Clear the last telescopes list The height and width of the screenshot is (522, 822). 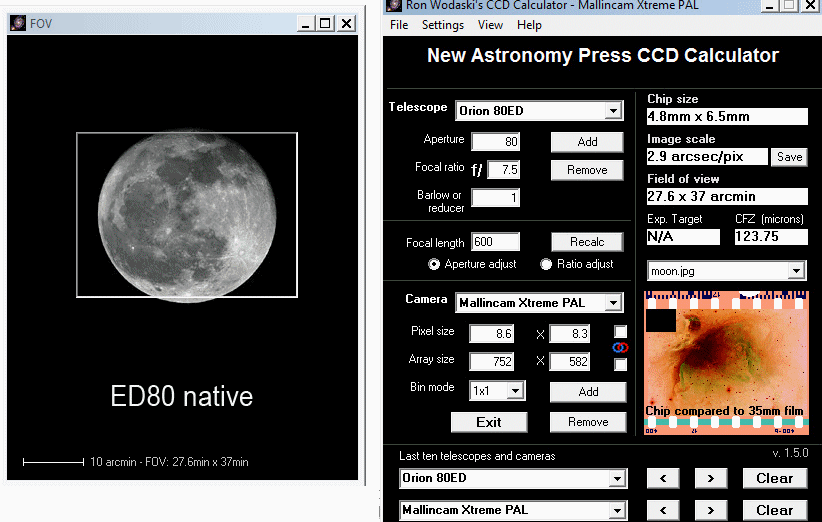click(775, 478)
